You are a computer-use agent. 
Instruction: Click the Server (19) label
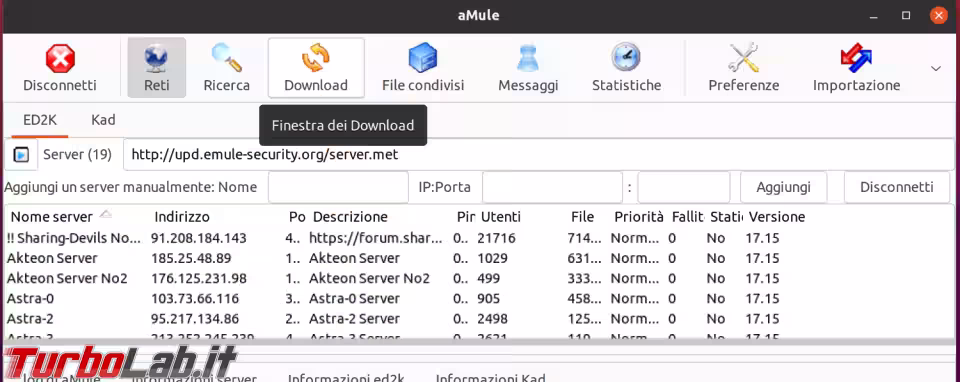click(77, 155)
